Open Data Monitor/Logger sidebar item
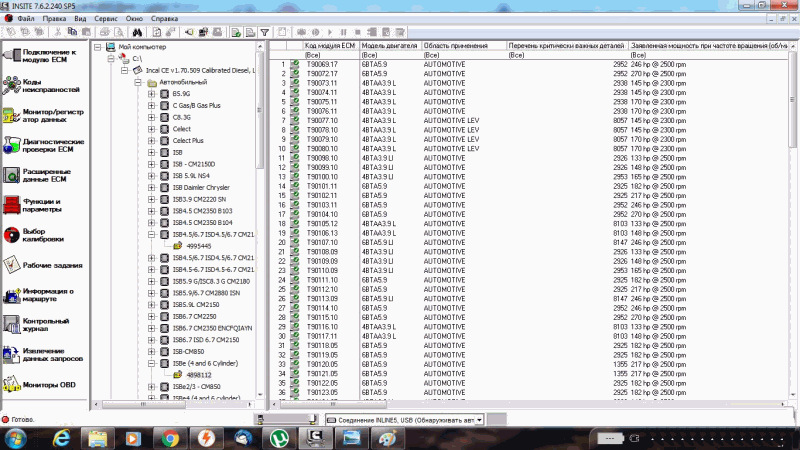 click(43, 115)
